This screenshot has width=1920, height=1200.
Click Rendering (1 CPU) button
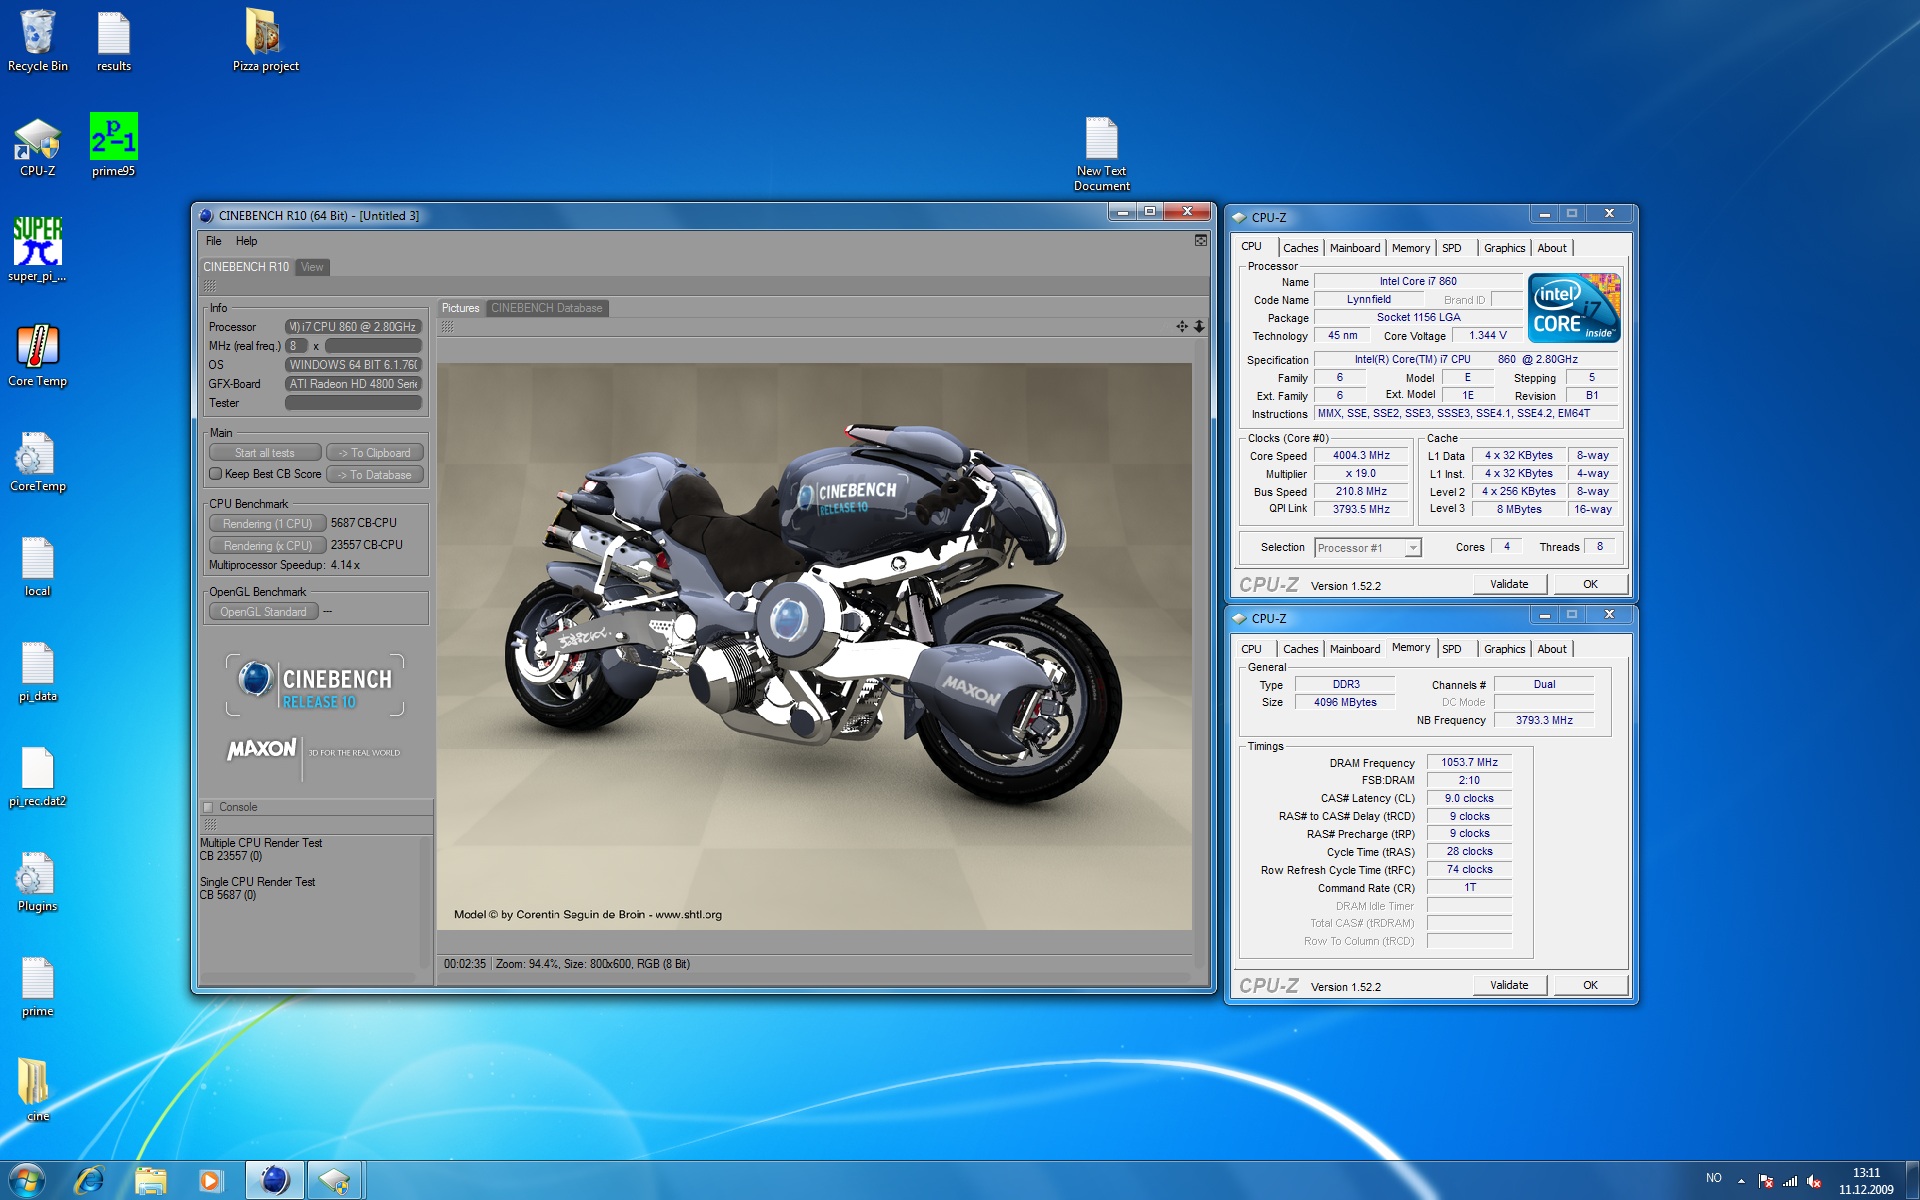coord(267,524)
